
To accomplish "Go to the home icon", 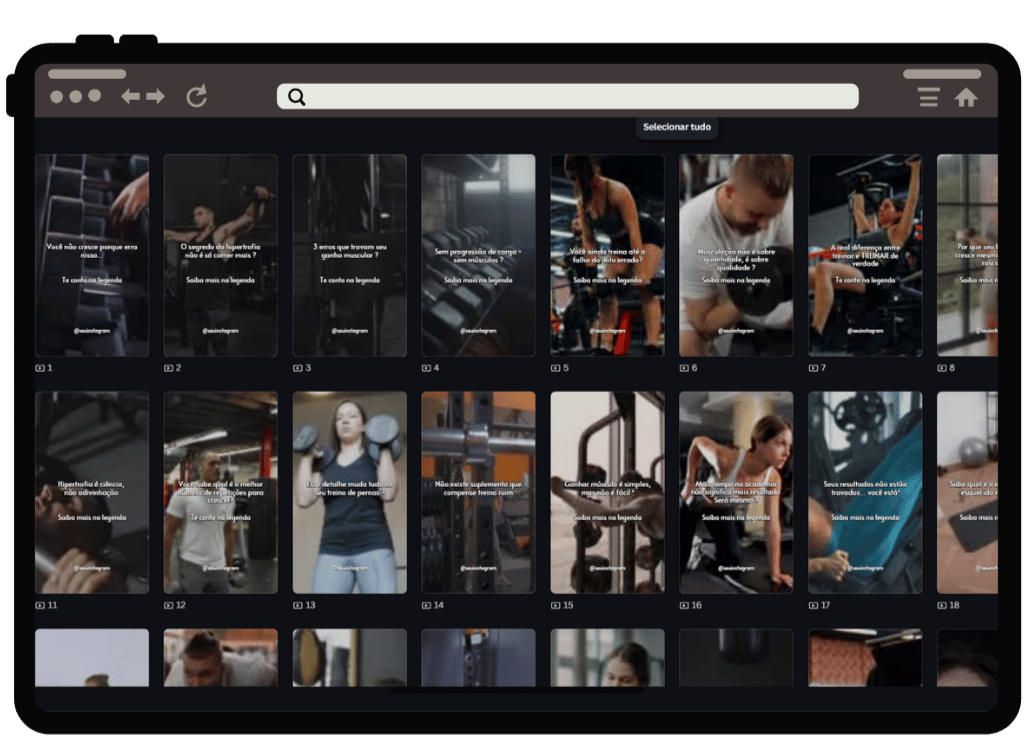I will [x=966, y=98].
